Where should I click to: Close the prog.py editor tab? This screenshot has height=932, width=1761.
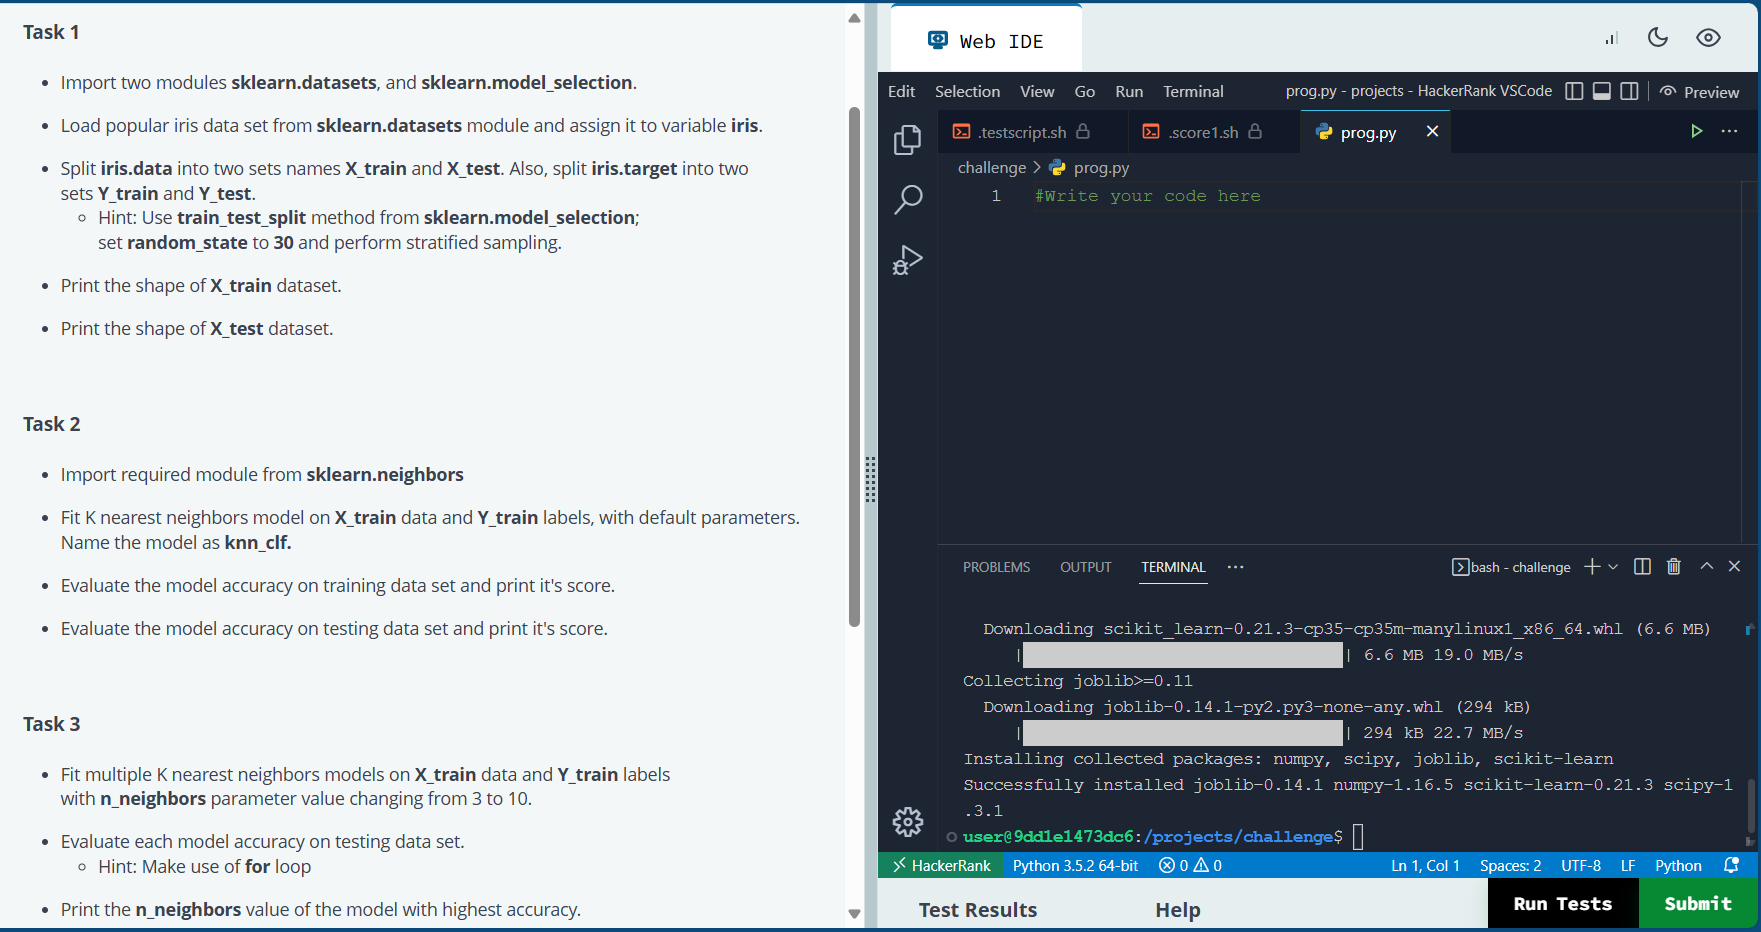click(1432, 131)
